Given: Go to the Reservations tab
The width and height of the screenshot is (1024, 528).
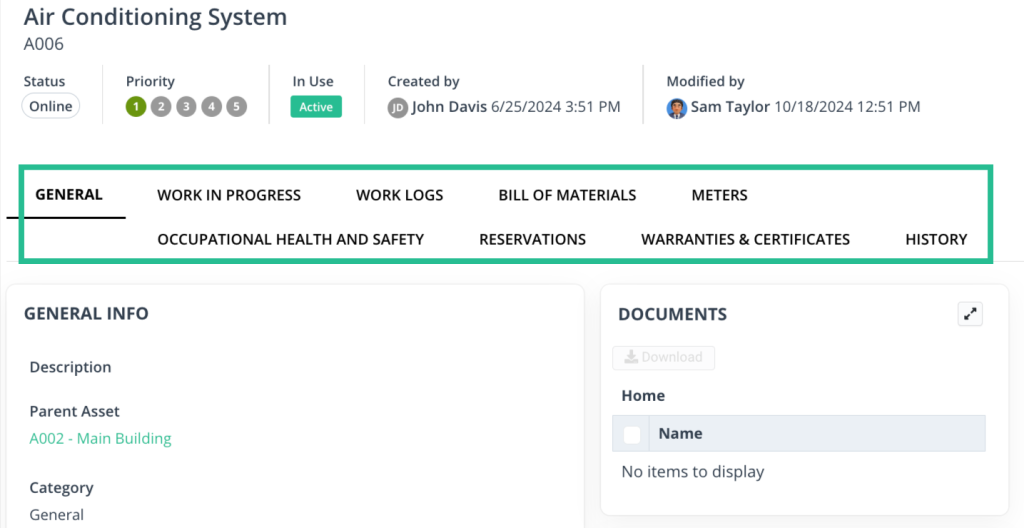Looking at the screenshot, I should [532, 239].
